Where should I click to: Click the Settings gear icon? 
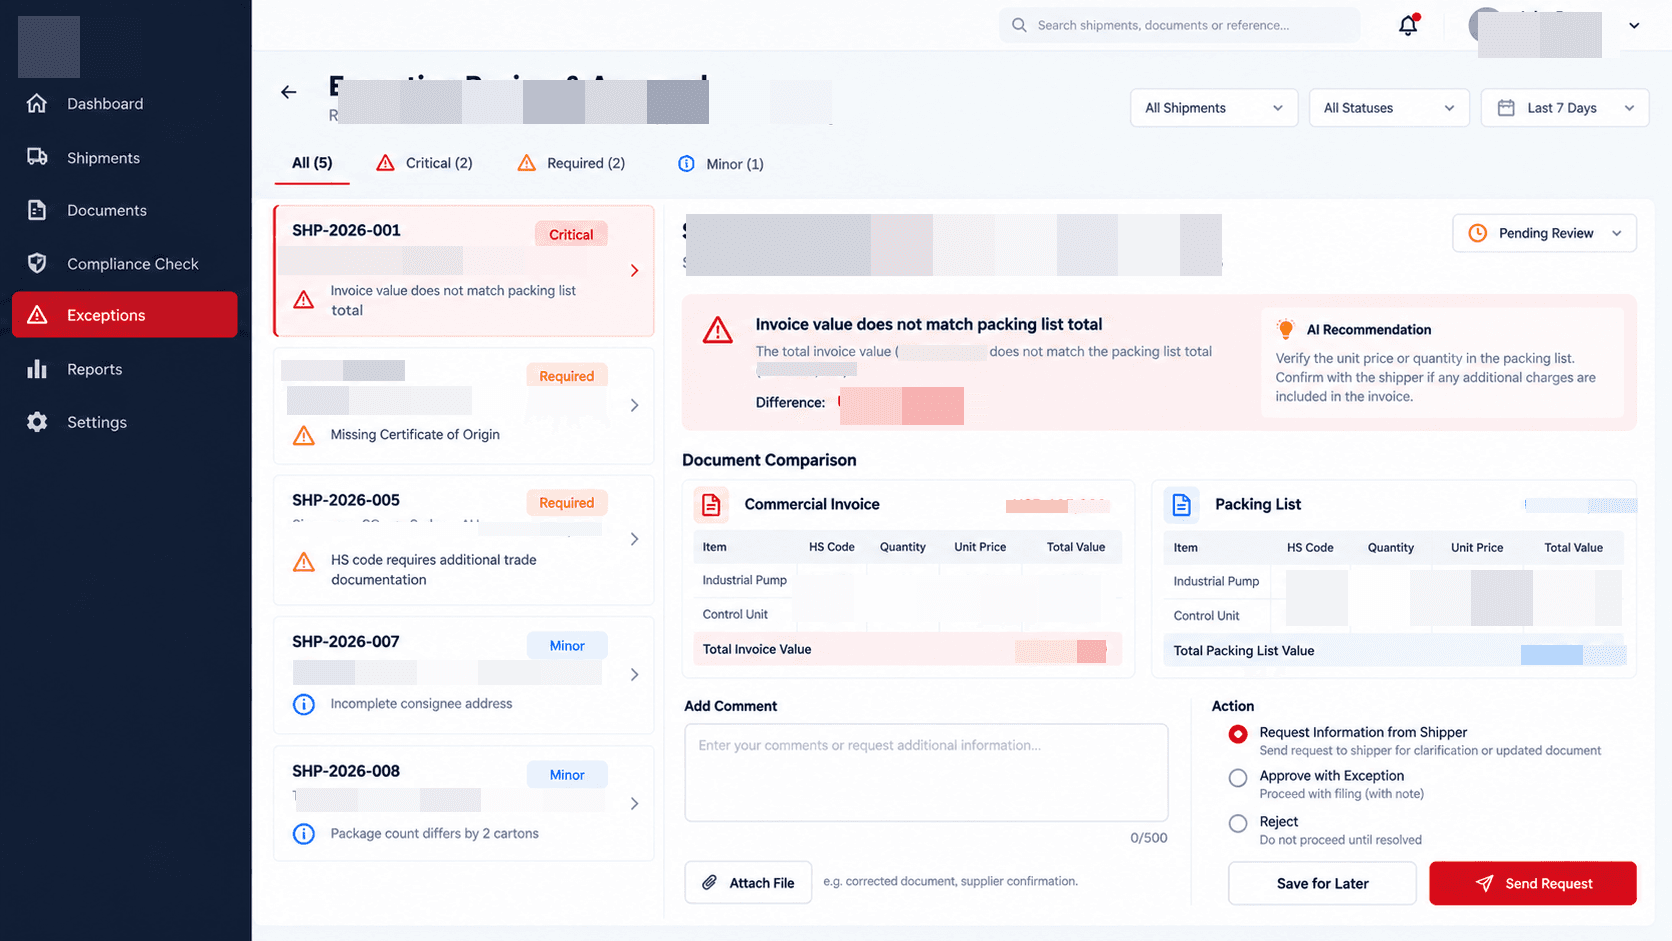point(37,422)
